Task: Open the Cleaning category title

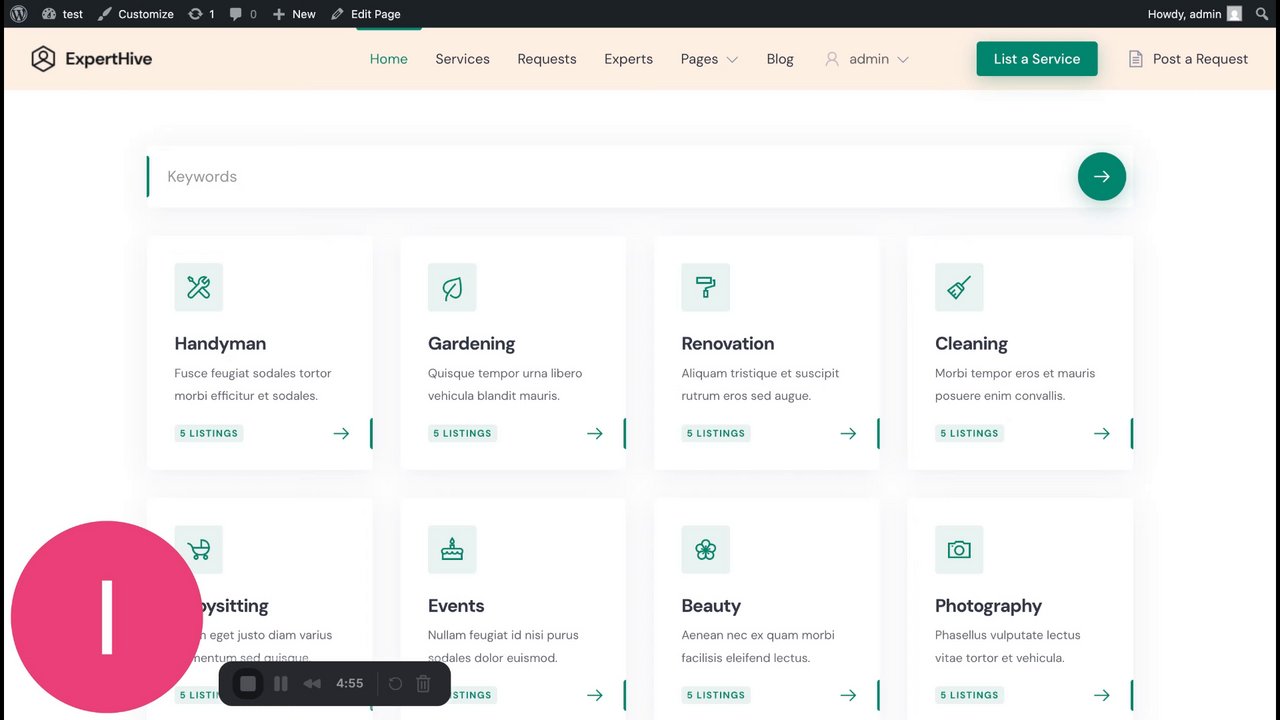Action: pyautogui.click(x=971, y=344)
